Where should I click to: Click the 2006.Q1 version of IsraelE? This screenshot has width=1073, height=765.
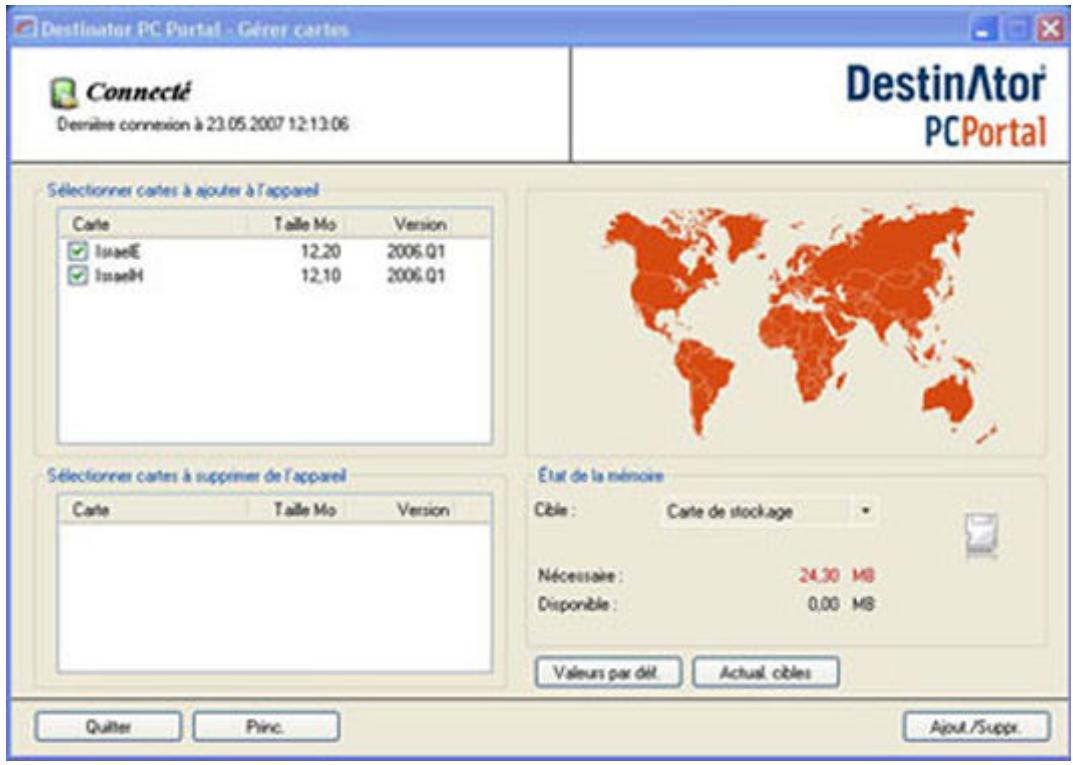[416, 252]
